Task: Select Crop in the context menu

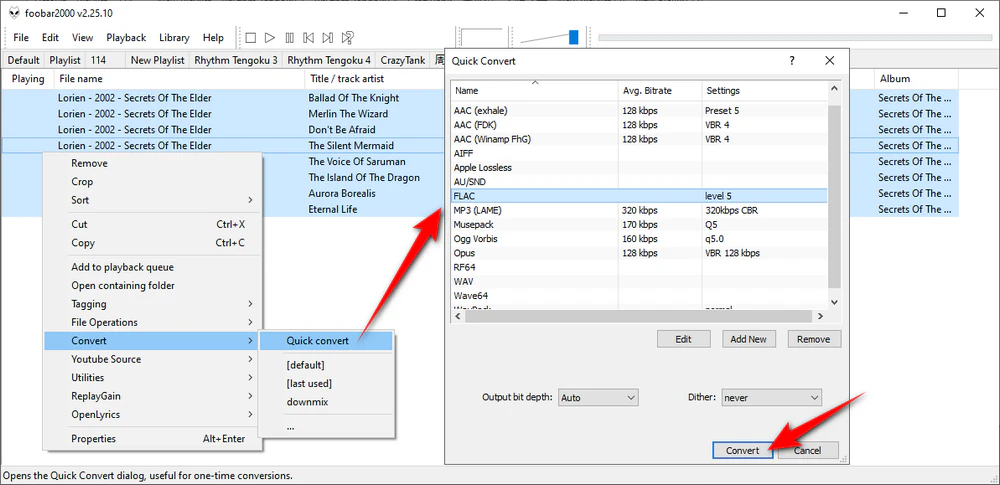Action: (x=153, y=182)
